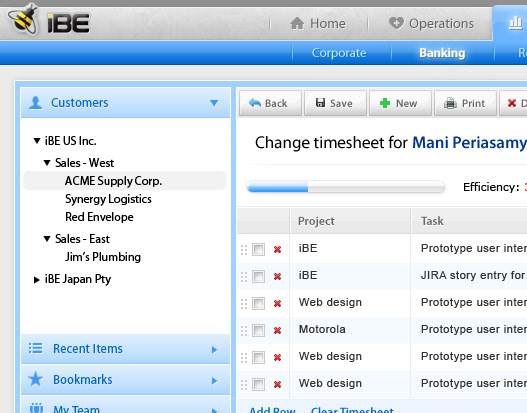Switch to the Corporate subtab
The height and width of the screenshot is (413, 527).
tap(339, 53)
